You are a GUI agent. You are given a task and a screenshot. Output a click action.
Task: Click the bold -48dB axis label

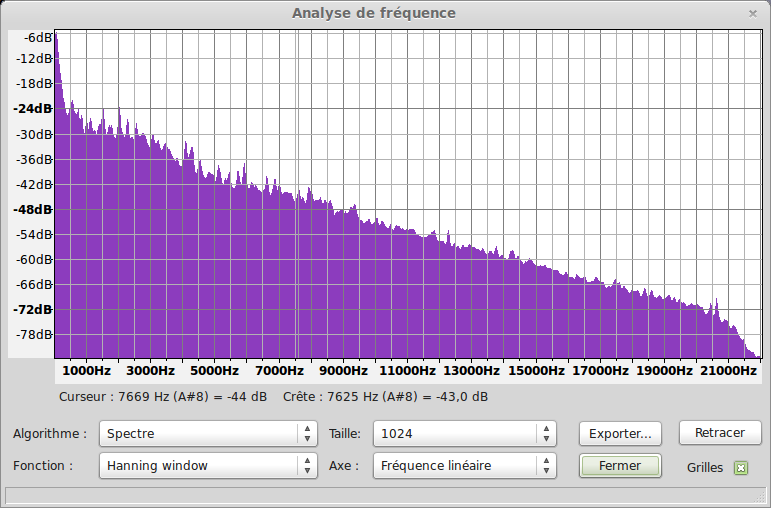tap(32, 209)
